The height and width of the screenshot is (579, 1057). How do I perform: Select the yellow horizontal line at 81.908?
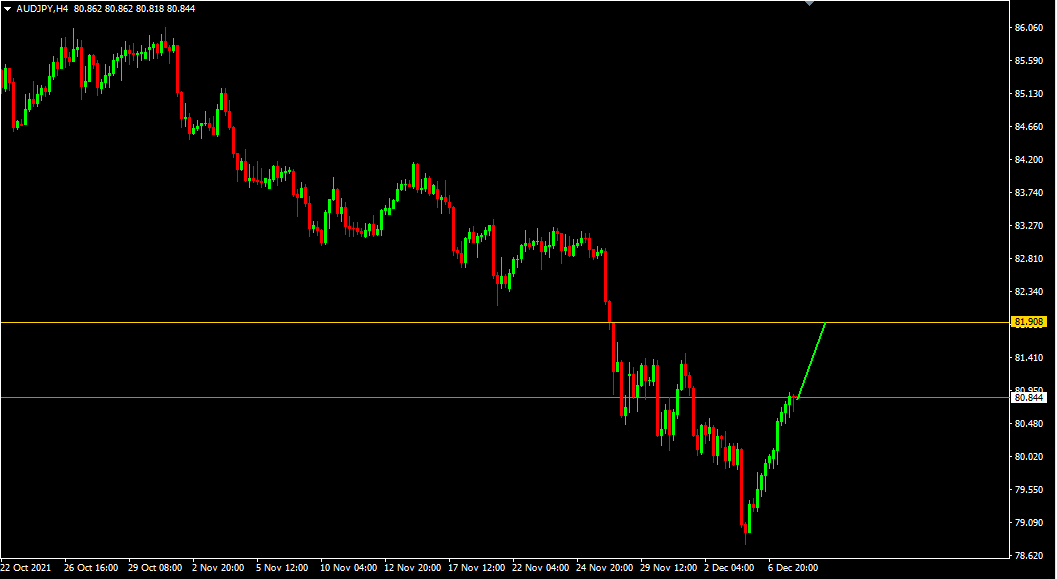pyautogui.click(x=506, y=323)
